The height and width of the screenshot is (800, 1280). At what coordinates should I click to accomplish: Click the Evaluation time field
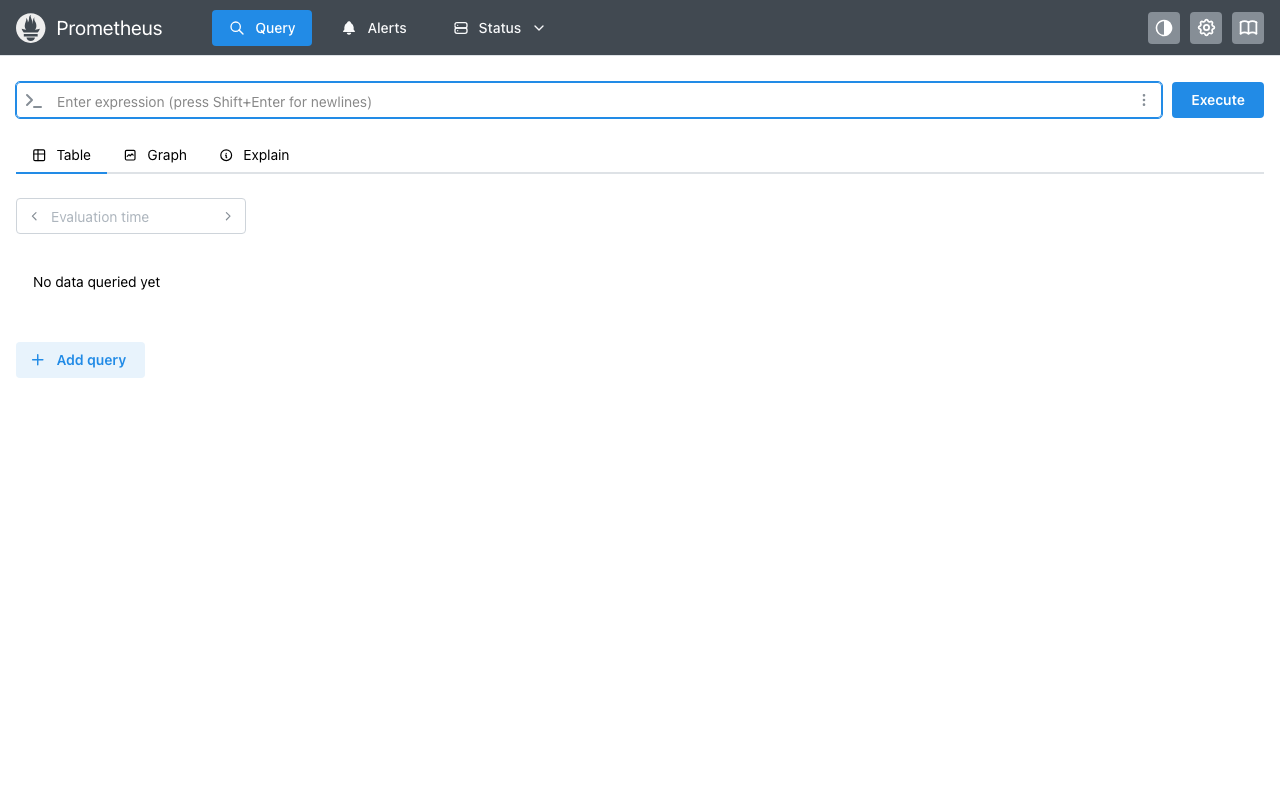(x=131, y=216)
